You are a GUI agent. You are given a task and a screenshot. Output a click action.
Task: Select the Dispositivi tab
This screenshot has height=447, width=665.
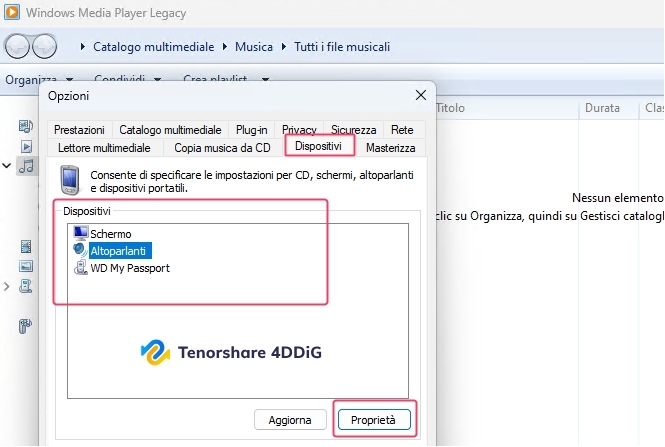pyautogui.click(x=318, y=146)
